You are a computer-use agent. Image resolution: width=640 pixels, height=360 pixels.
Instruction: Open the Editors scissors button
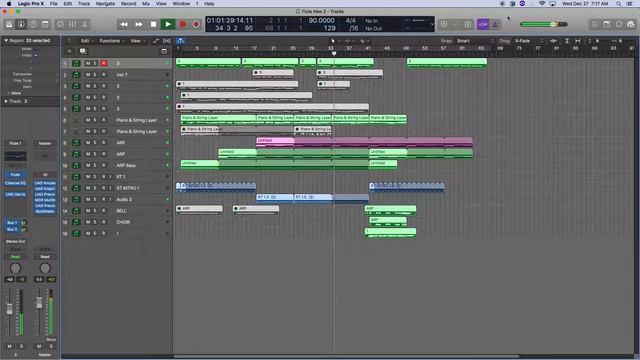click(84, 24)
